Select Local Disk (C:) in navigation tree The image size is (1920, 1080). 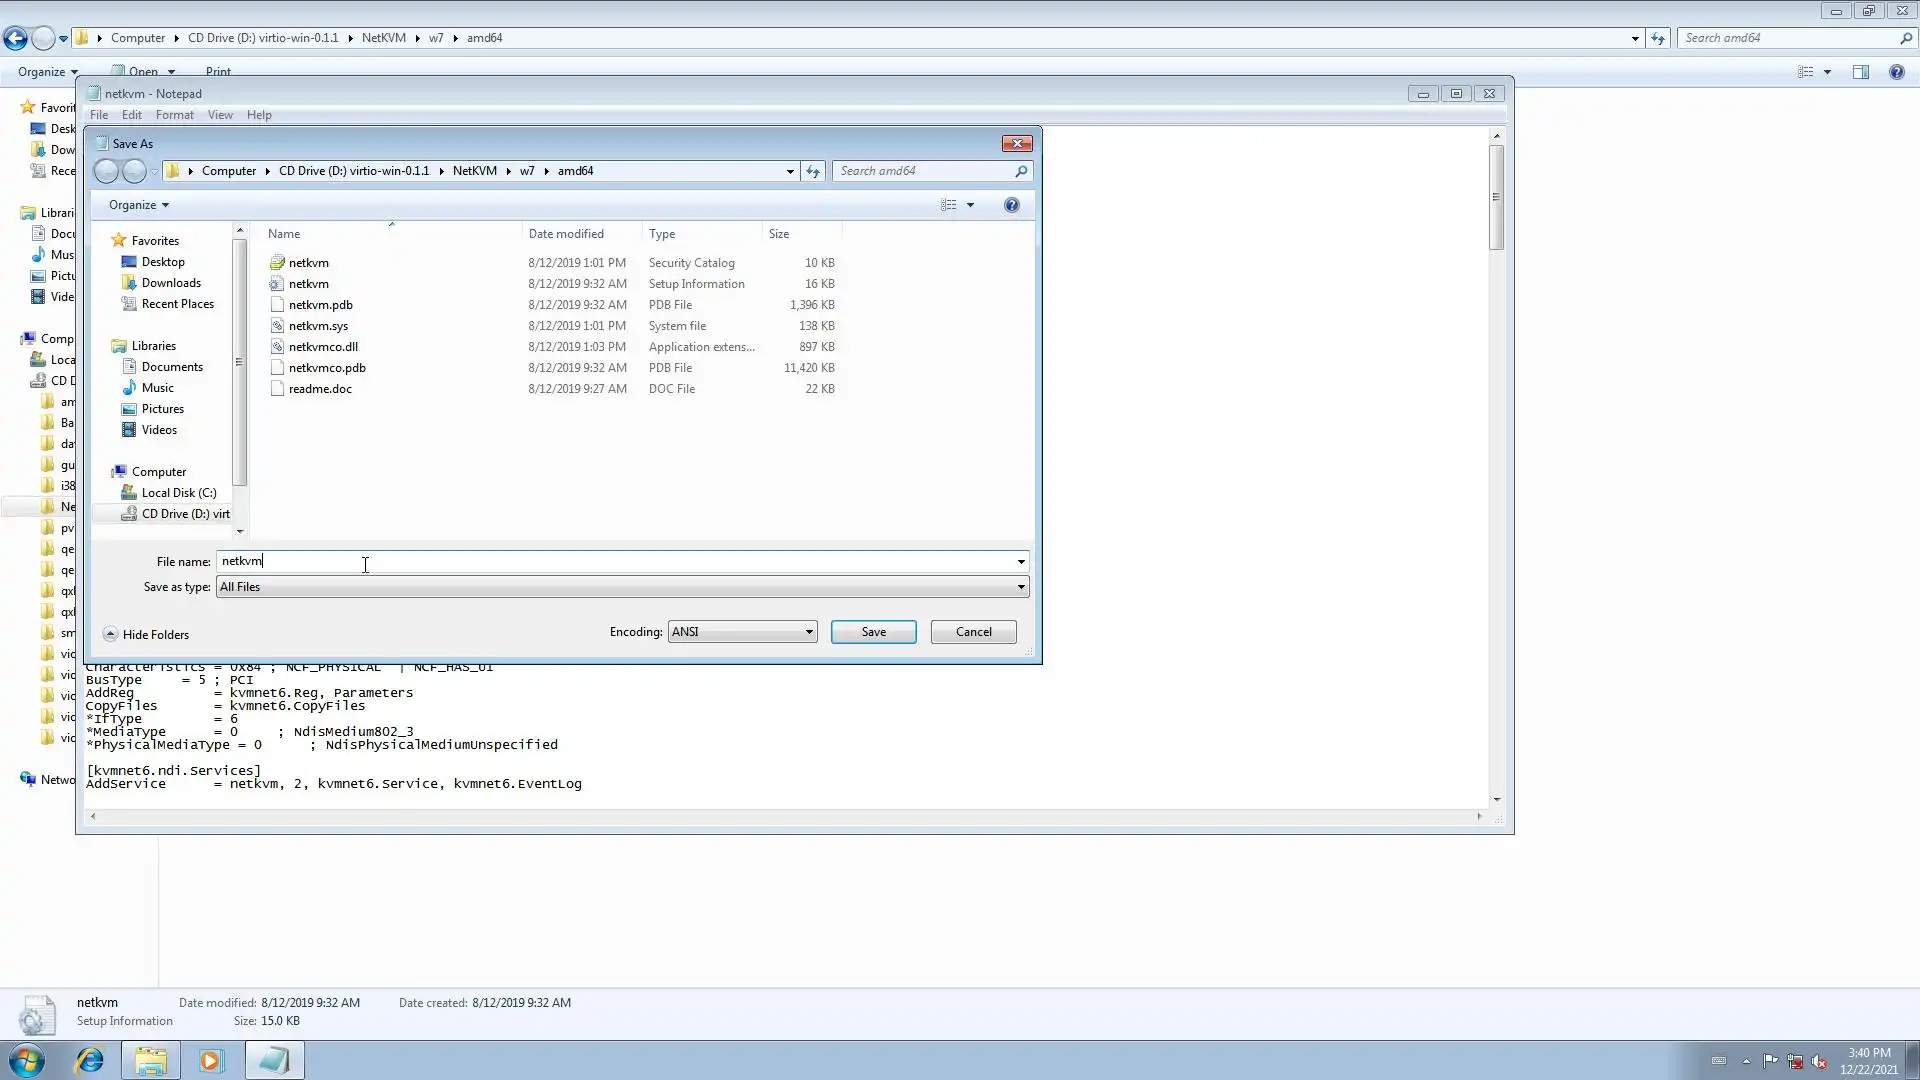coord(178,493)
